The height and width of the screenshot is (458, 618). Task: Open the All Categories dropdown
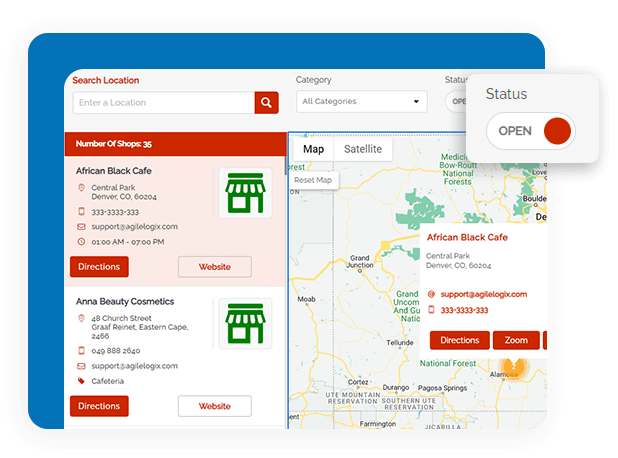(361, 101)
